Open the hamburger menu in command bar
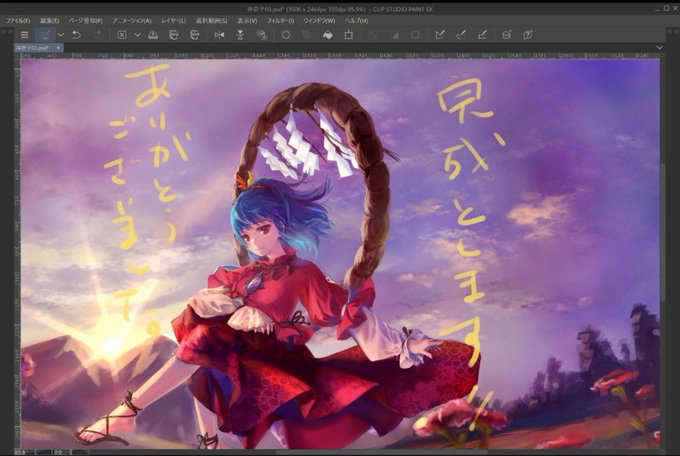The height and width of the screenshot is (456, 680). tap(25, 35)
